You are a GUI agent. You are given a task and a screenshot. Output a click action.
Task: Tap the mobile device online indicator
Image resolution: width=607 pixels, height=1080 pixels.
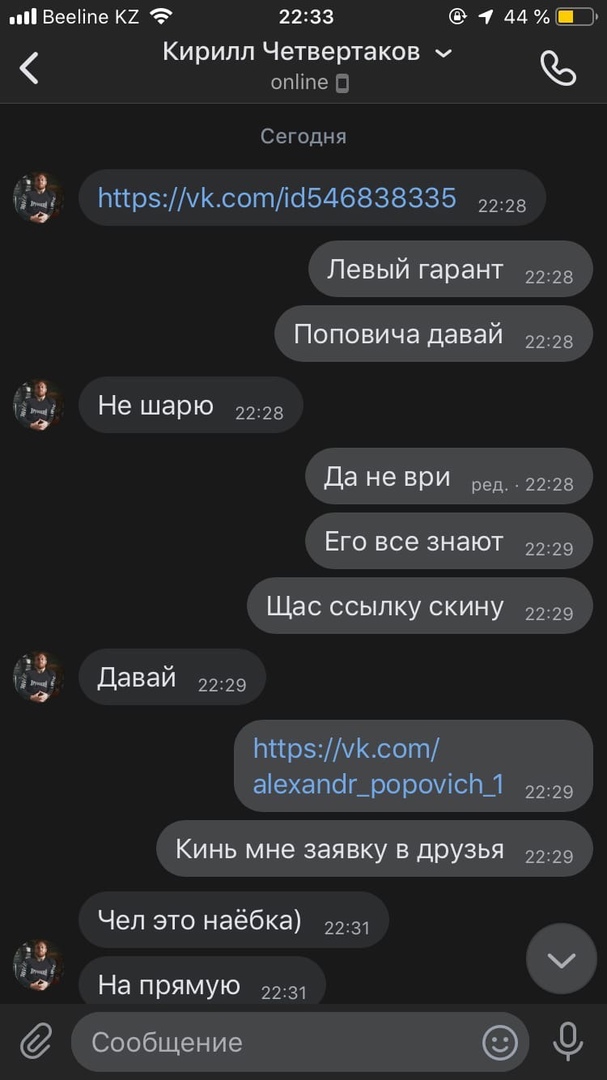point(342,83)
